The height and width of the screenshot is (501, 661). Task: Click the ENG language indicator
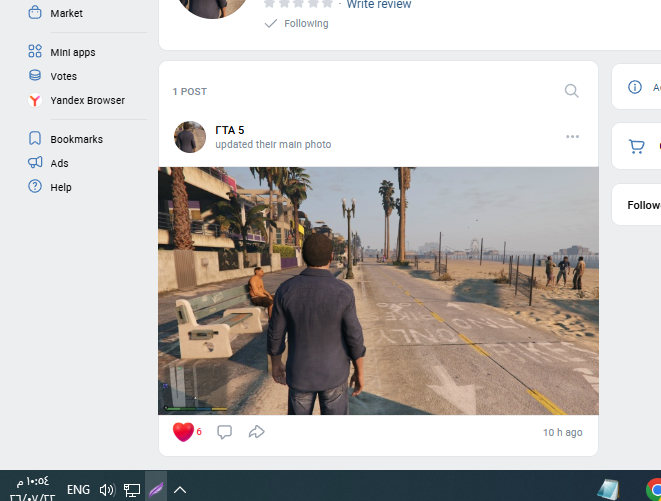[78, 490]
